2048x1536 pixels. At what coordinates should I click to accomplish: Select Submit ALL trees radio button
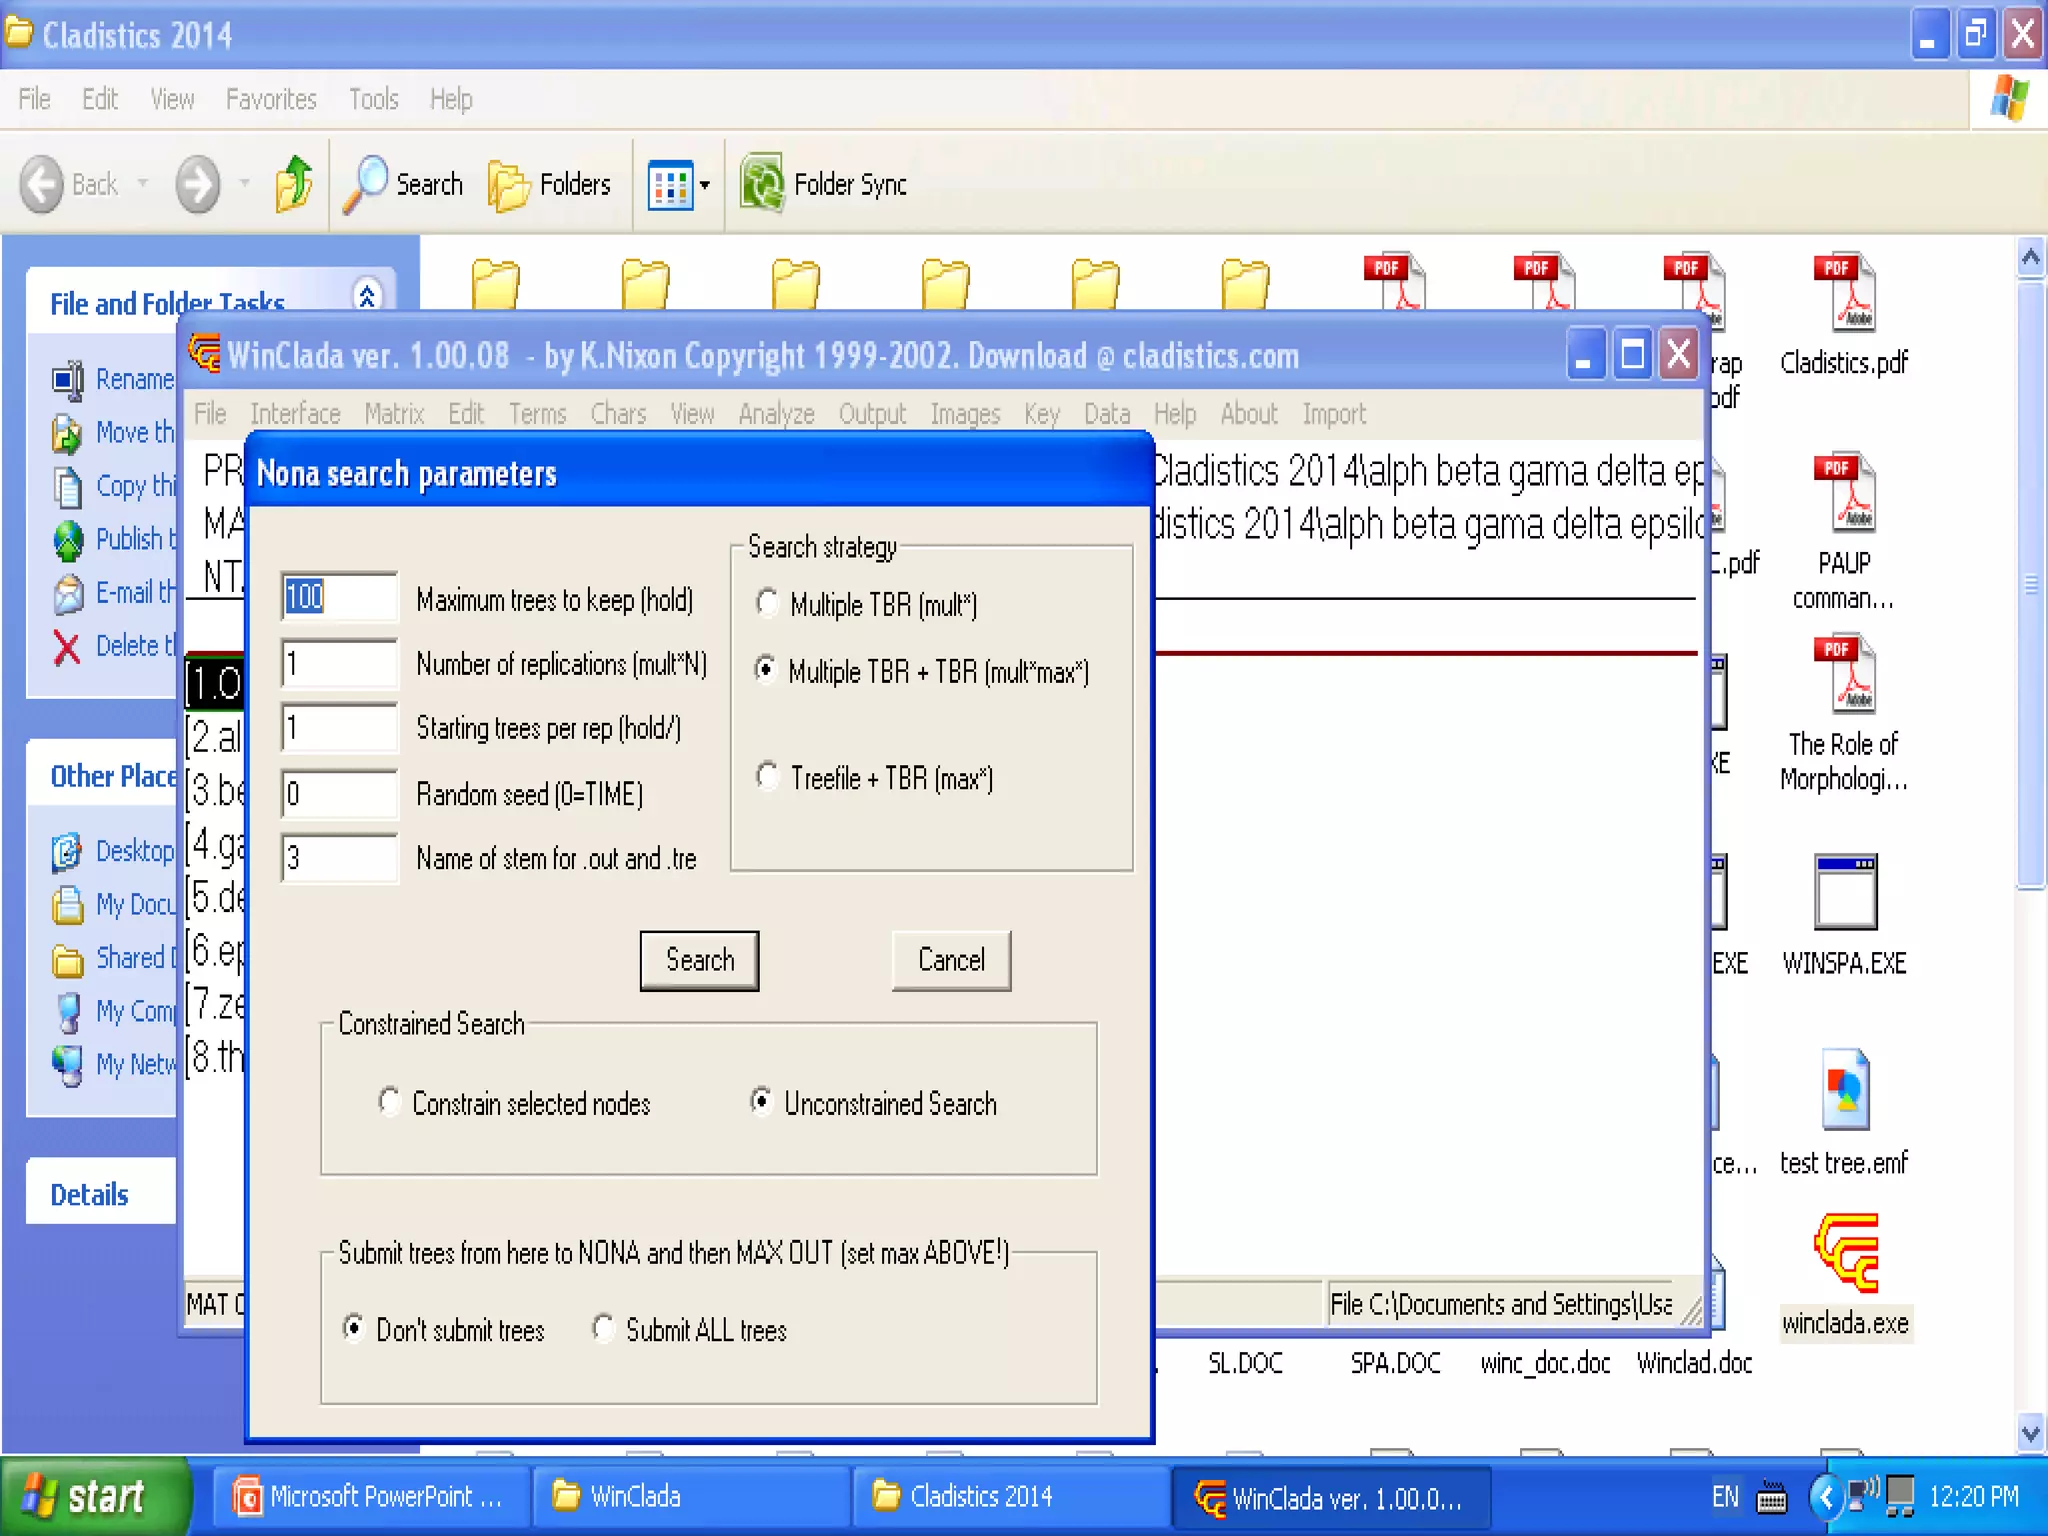point(603,1328)
